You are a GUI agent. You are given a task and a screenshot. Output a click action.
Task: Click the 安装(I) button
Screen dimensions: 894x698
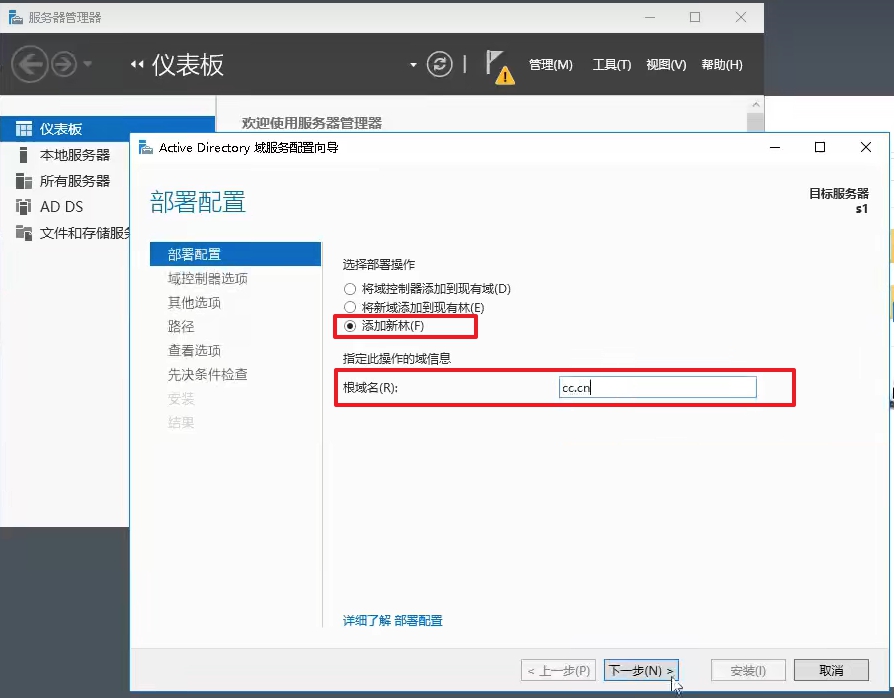click(748, 671)
